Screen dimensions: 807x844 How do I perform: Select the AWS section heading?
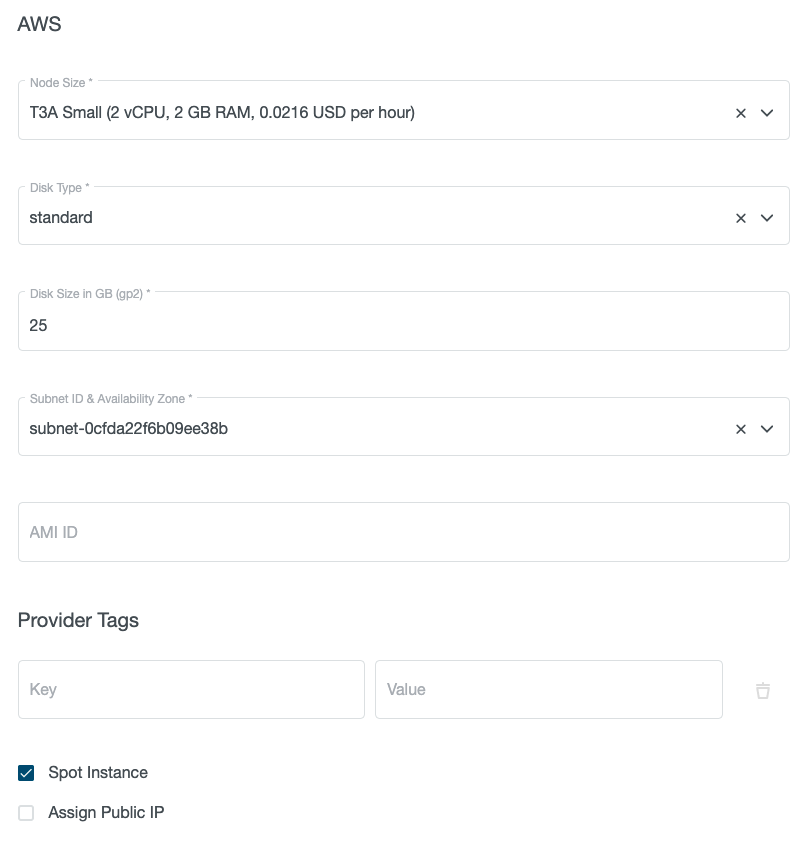pyautogui.click(x=38, y=24)
